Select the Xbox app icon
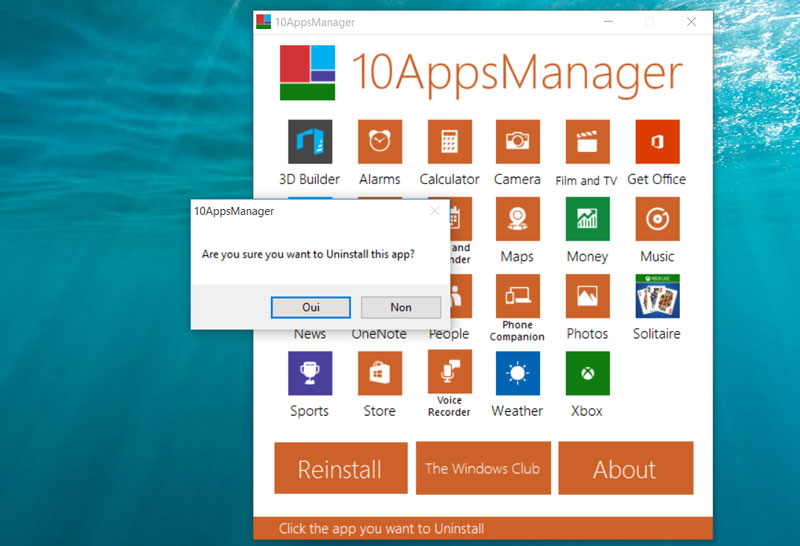800x546 pixels. (587, 373)
